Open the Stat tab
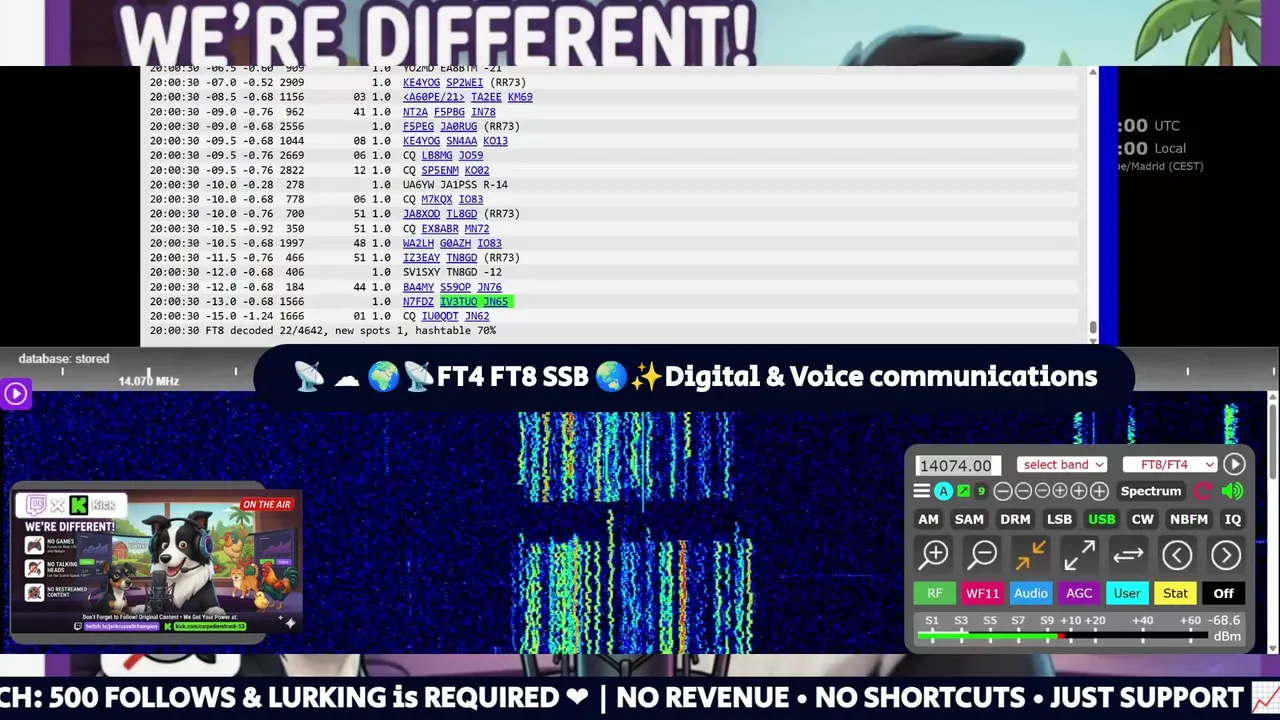Screen dimensions: 1280x720 pyautogui.click(x=1175, y=593)
